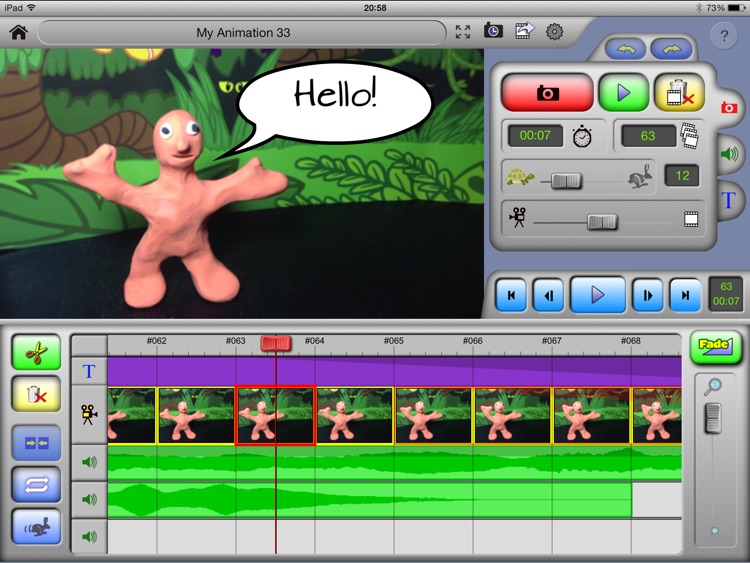
Task: Open the settings gear
Action: tap(554, 32)
